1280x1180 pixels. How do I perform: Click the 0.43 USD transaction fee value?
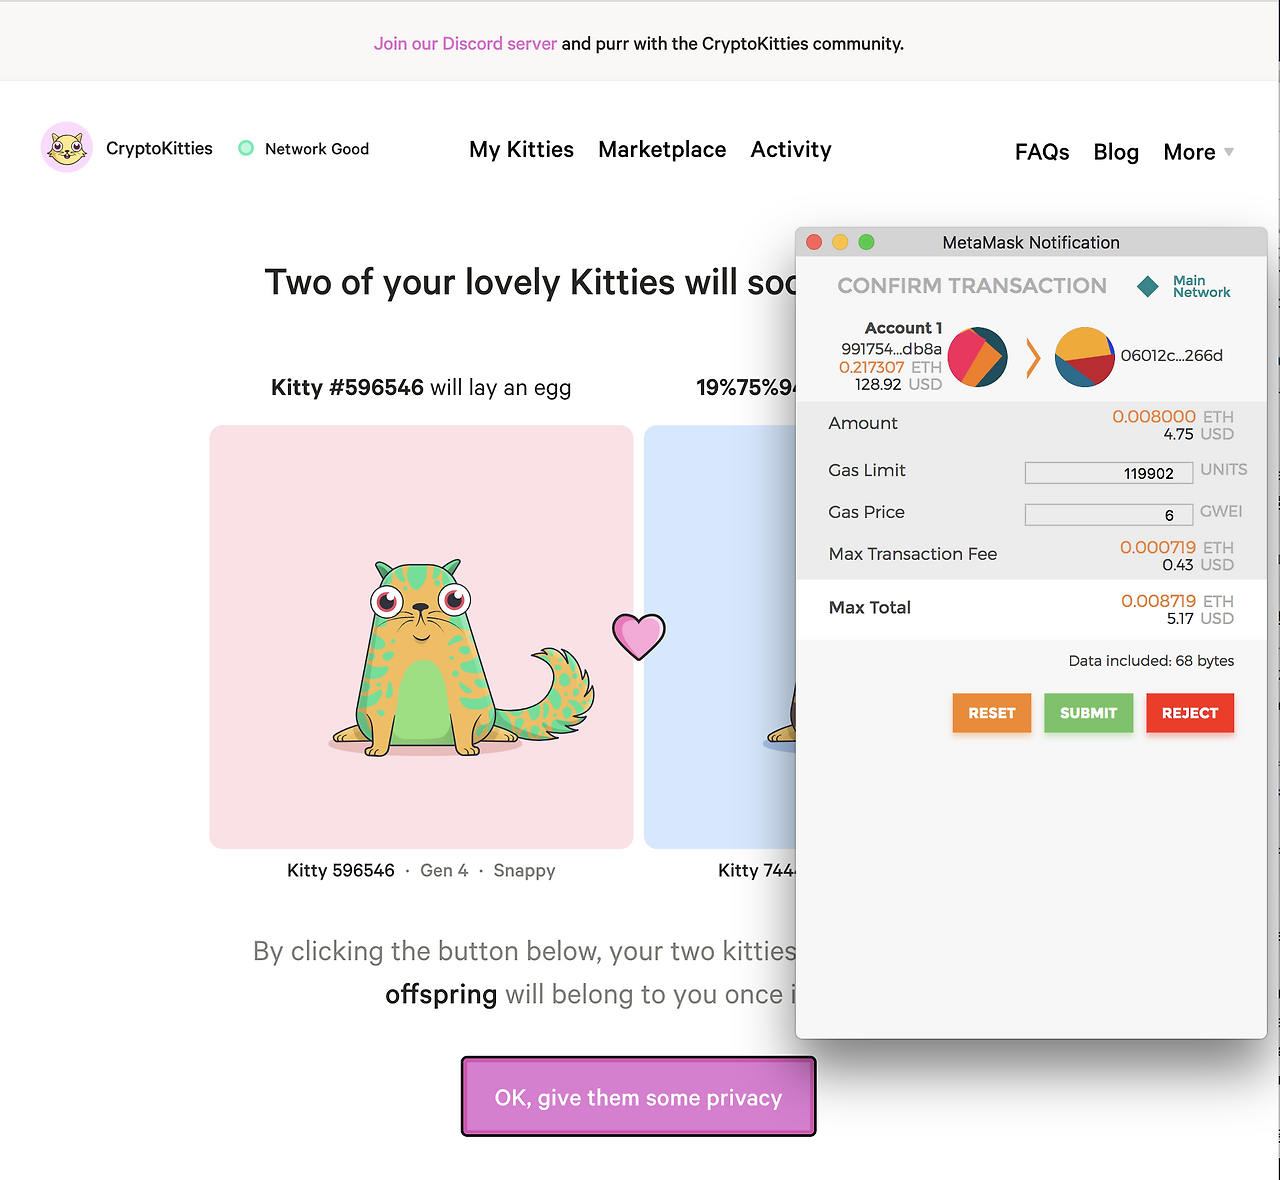coord(1198,566)
